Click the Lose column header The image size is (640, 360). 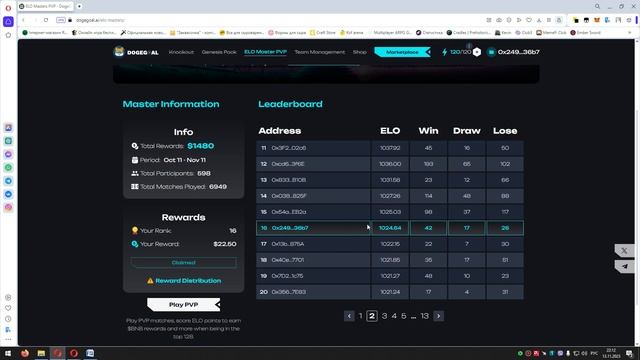[505, 131]
